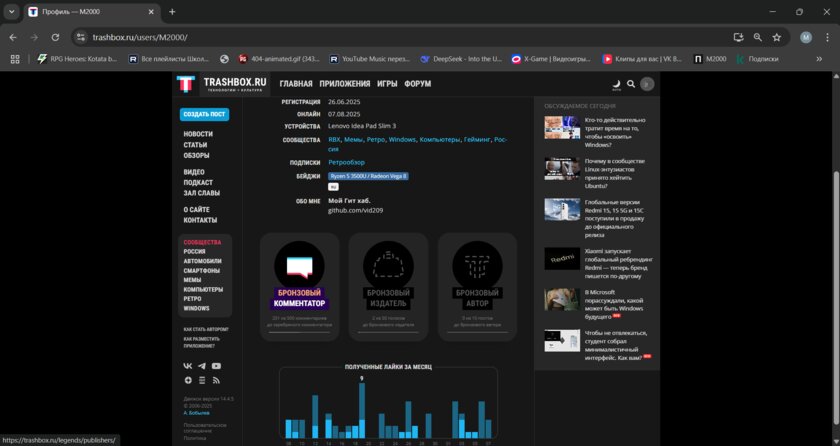Image resolution: width=840 pixels, height=446 pixels.
Task: Open the VK social icon in sidebar
Action: [x=188, y=366]
